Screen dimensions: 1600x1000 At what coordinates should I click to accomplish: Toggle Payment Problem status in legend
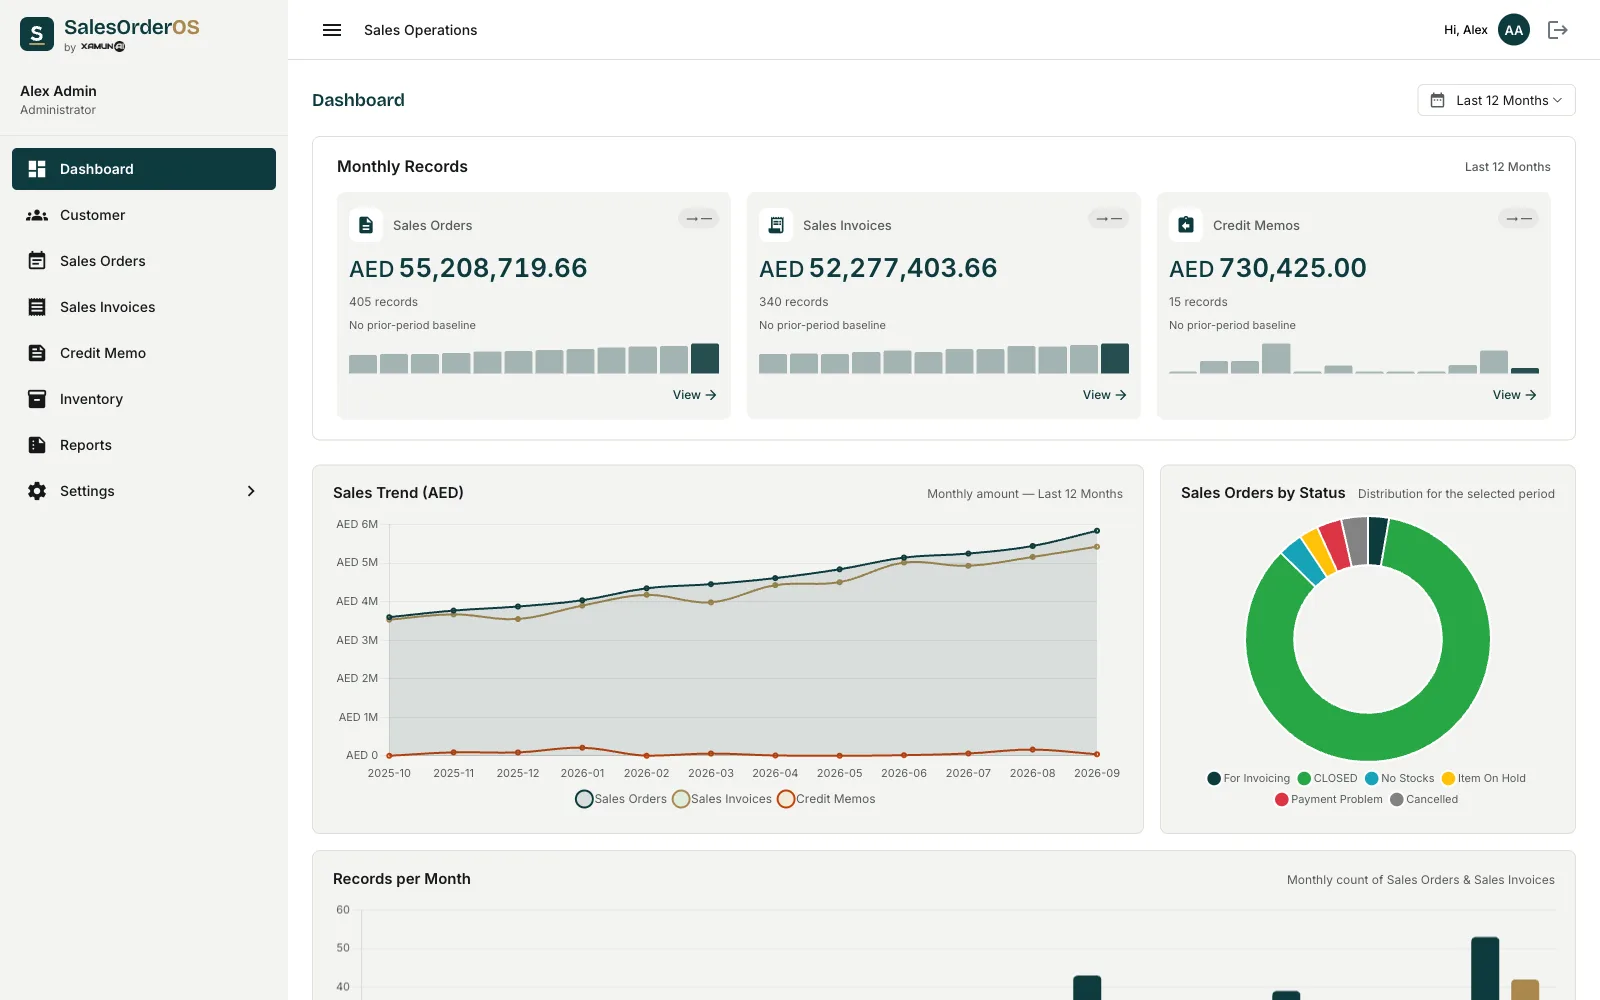click(1329, 799)
